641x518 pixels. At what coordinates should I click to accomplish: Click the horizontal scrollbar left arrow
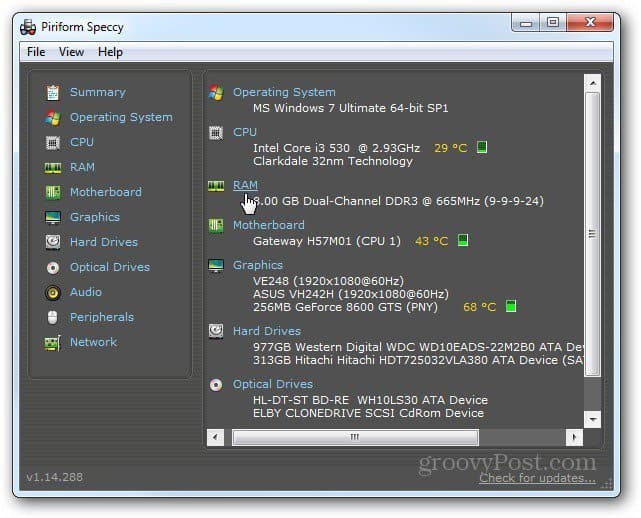[x=215, y=437]
